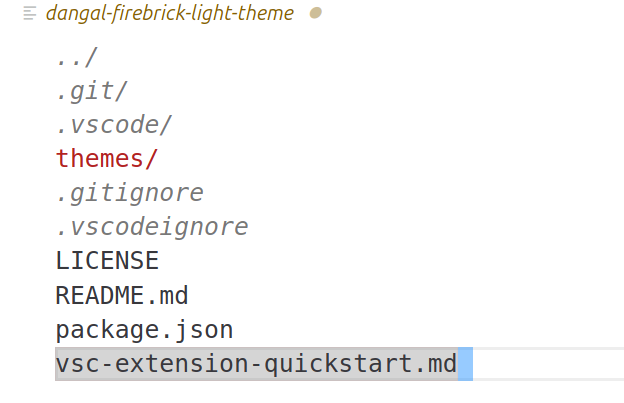This screenshot has height=403, width=624.
Task: Open the README.md file
Action: tap(122, 296)
